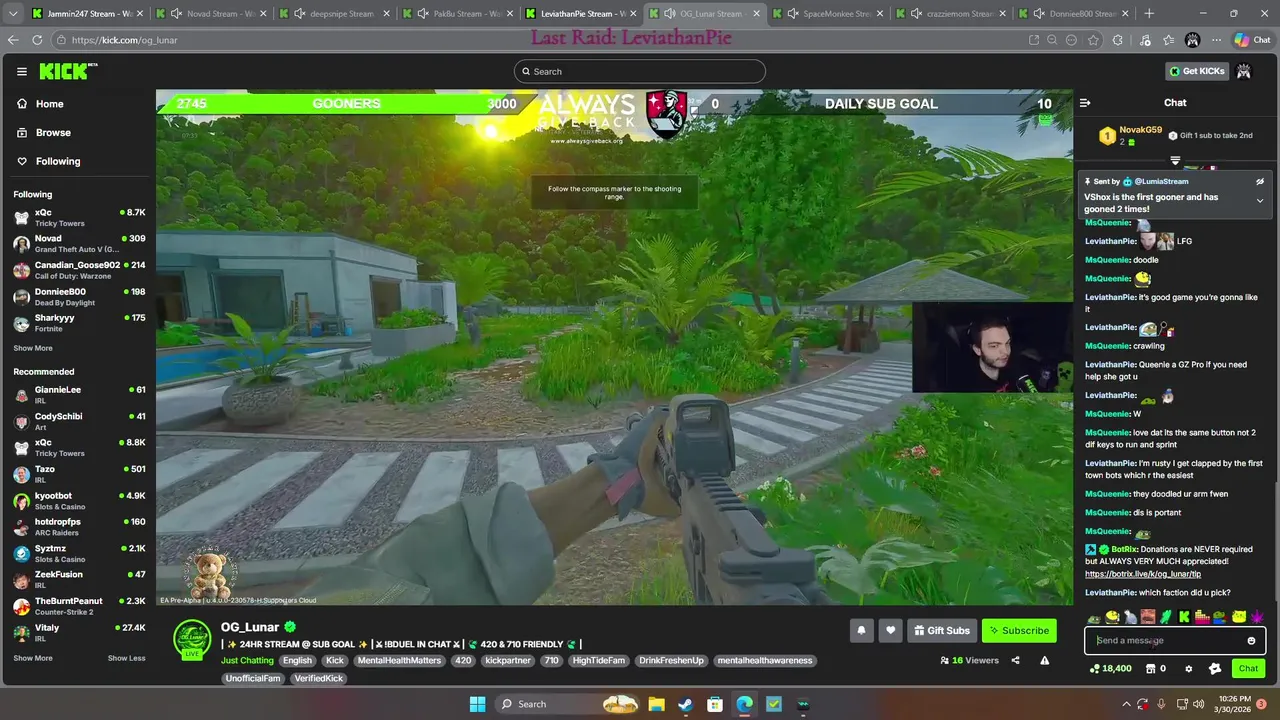Click the report warning triangle icon

point(1044,660)
